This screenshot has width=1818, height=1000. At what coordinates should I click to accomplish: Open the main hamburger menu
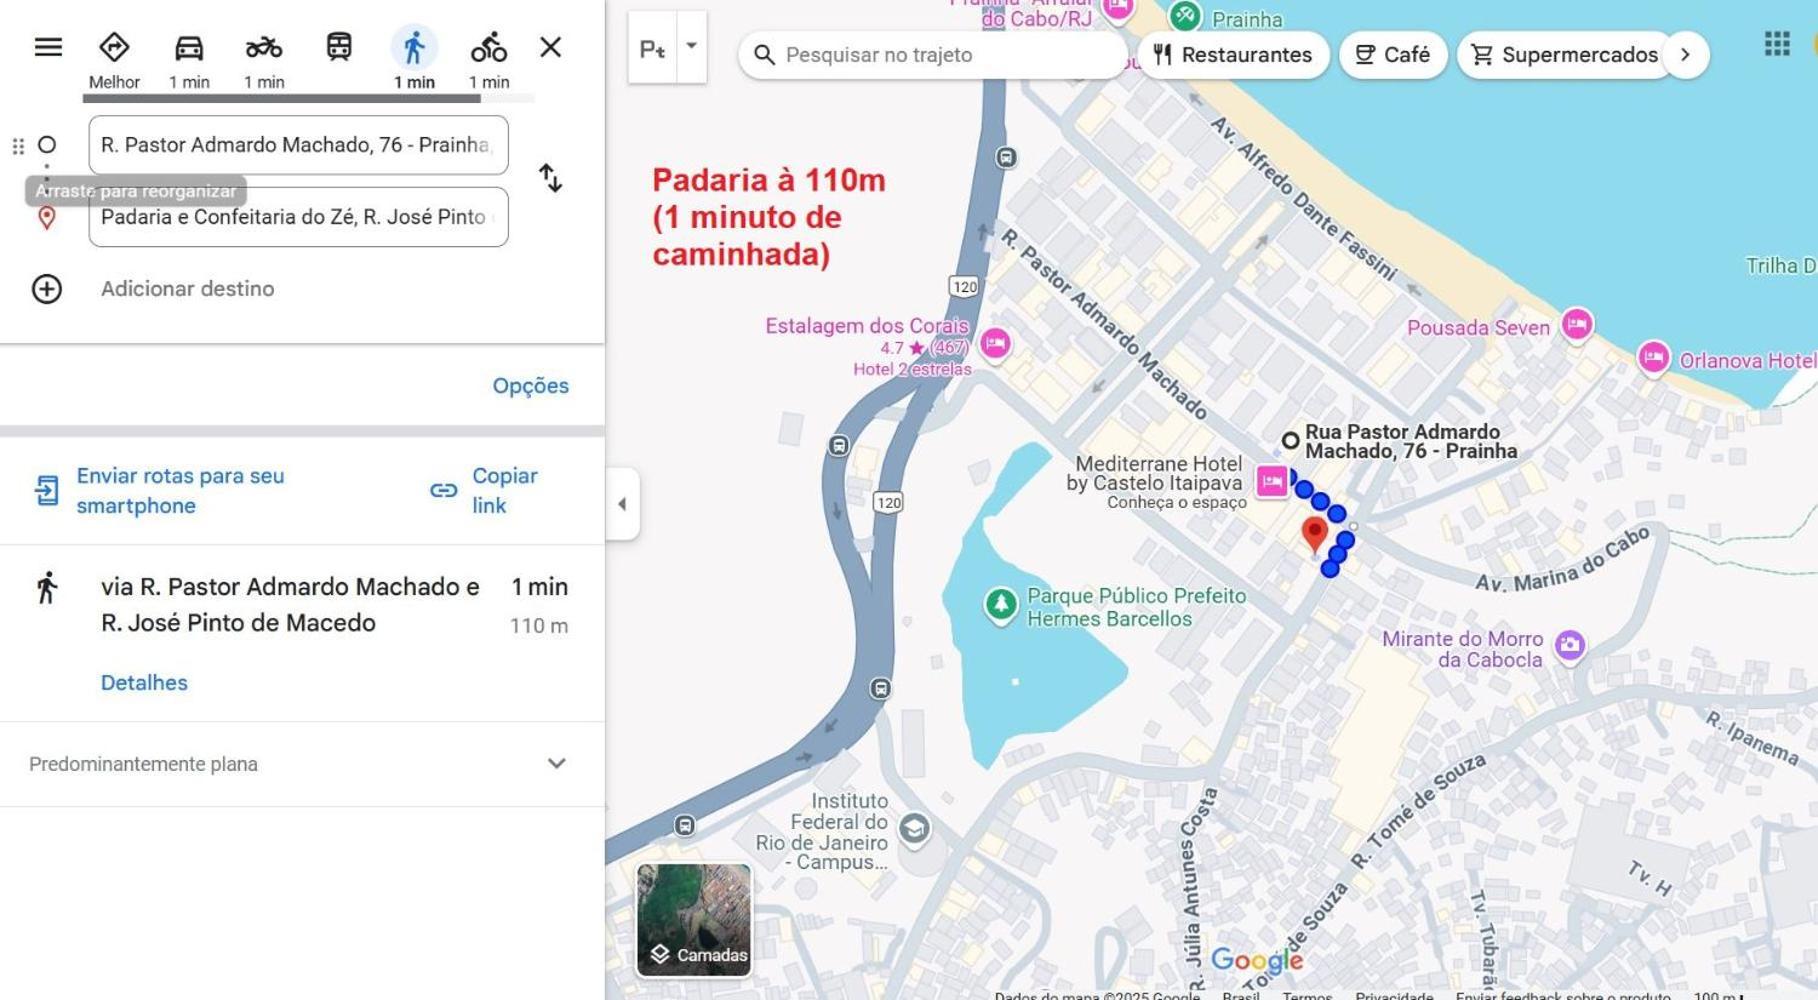click(x=48, y=47)
